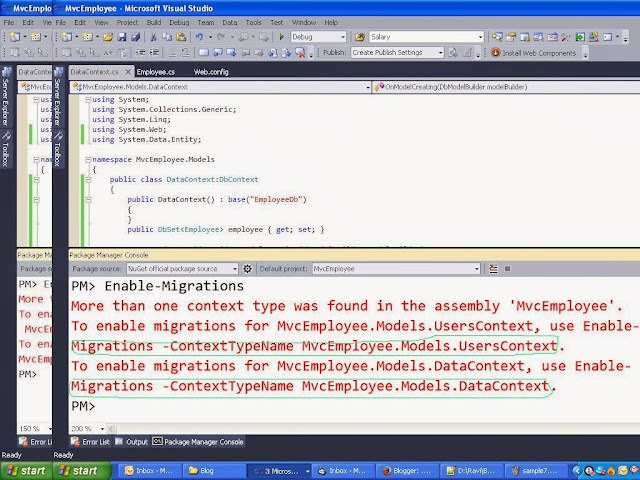This screenshot has width=640, height=480.
Task: Open the Undo history dropdown arrow
Action: pos(210,37)
